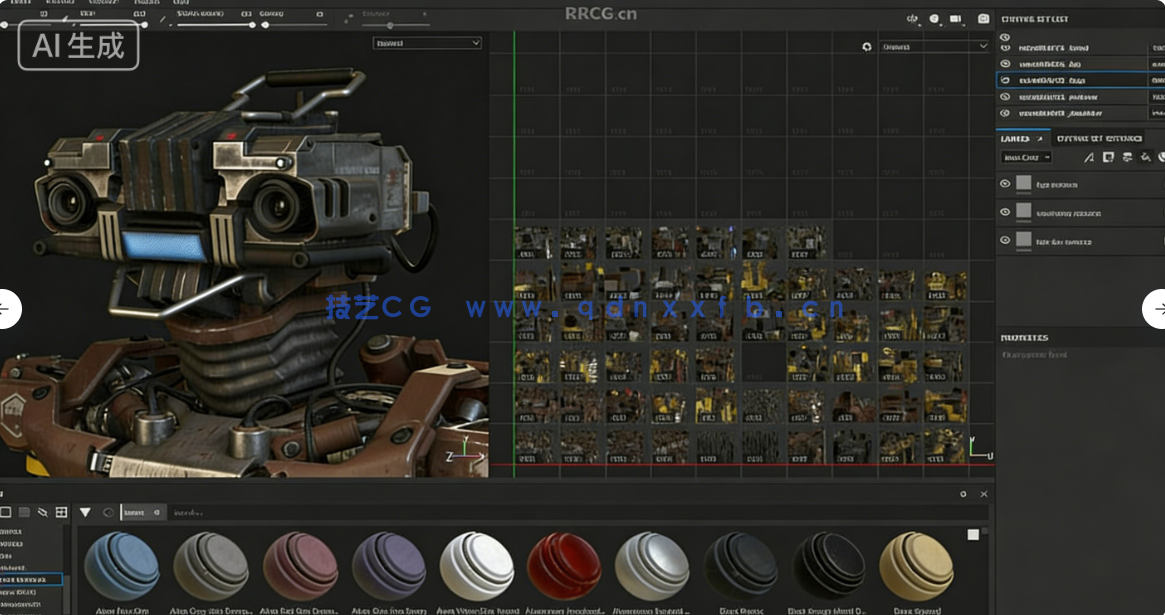
Task: Click the gear icon above the shelf panel
Action: (962, 494)
